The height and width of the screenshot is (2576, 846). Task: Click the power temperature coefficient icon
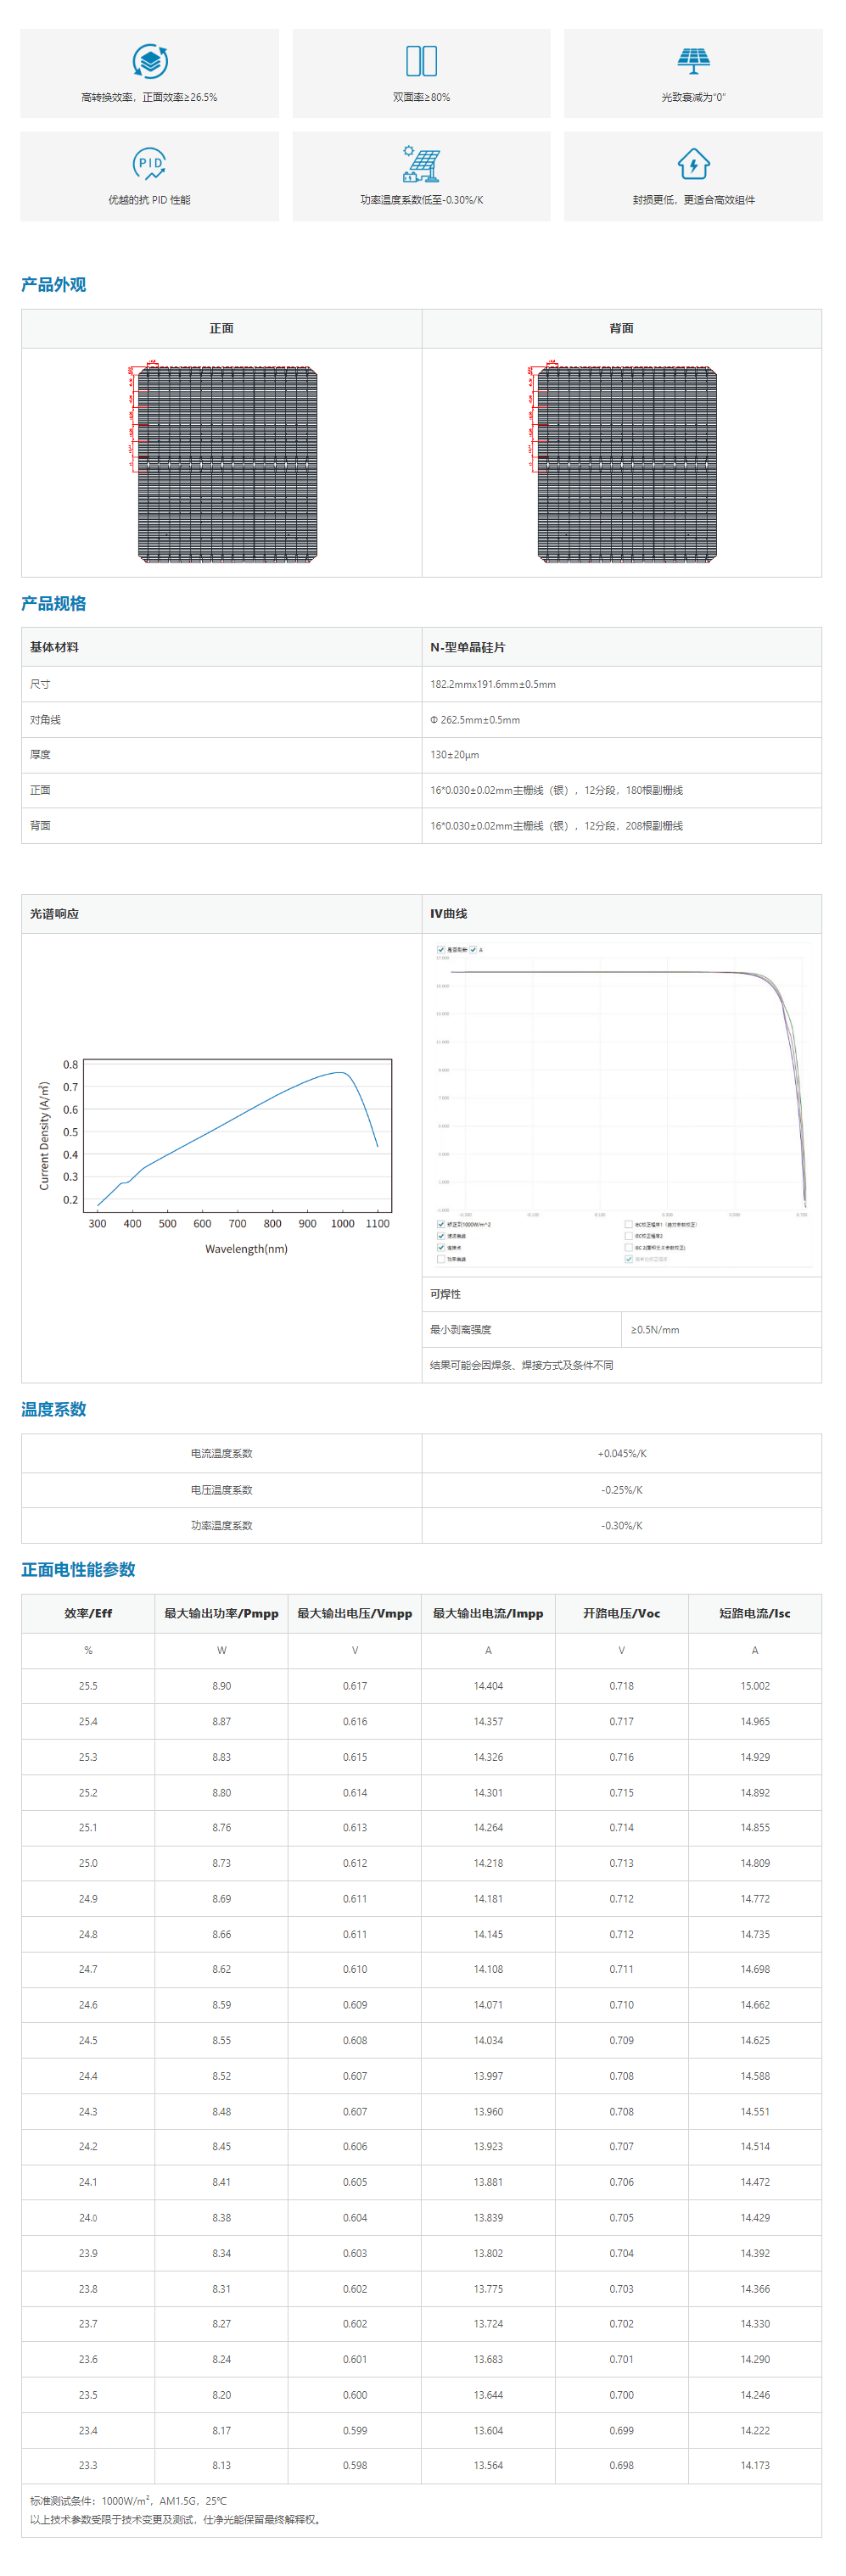pos(421,164)
